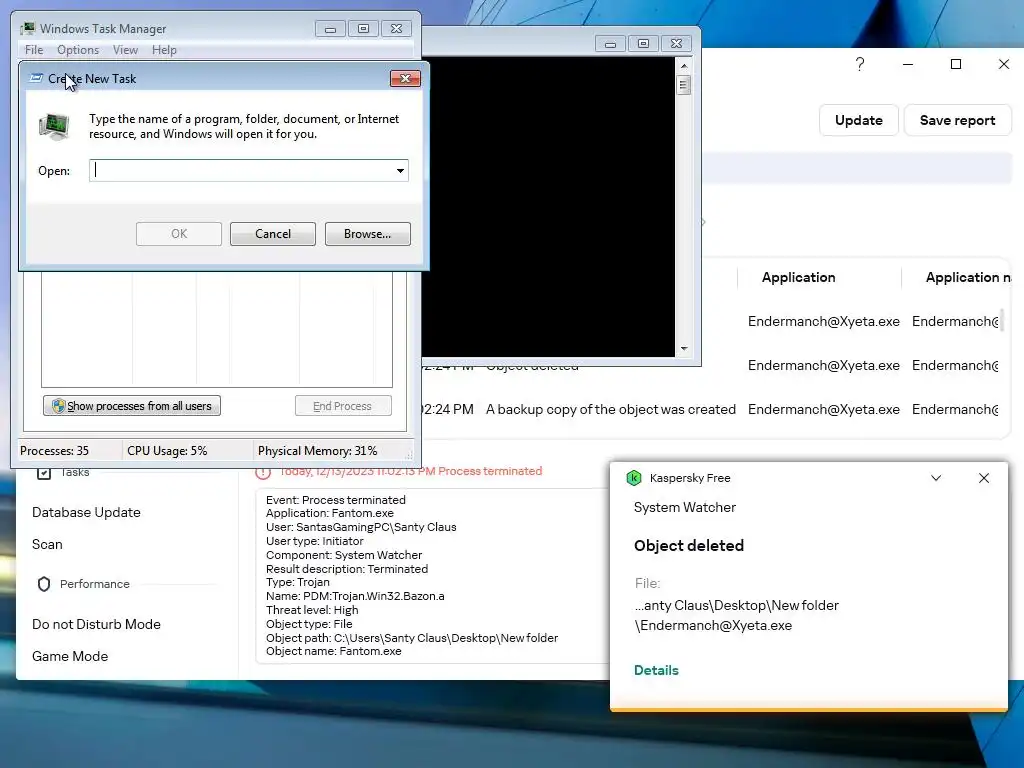Click the Browse... button

pos(368,234)
